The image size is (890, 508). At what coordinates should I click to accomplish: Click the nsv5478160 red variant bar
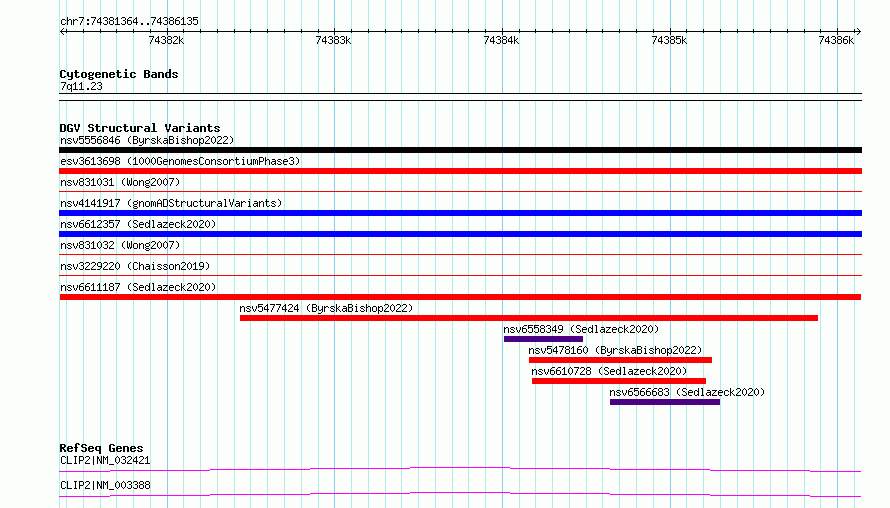pyautogui.click(x=620, y=360)
